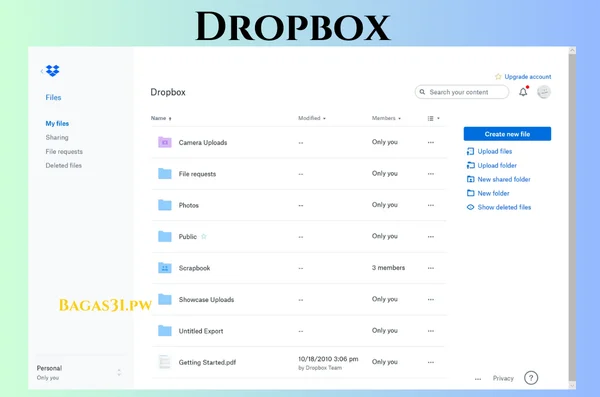Click the Upload files icon
The height and width of the screenshot is (397, 600).
(470, 151)
